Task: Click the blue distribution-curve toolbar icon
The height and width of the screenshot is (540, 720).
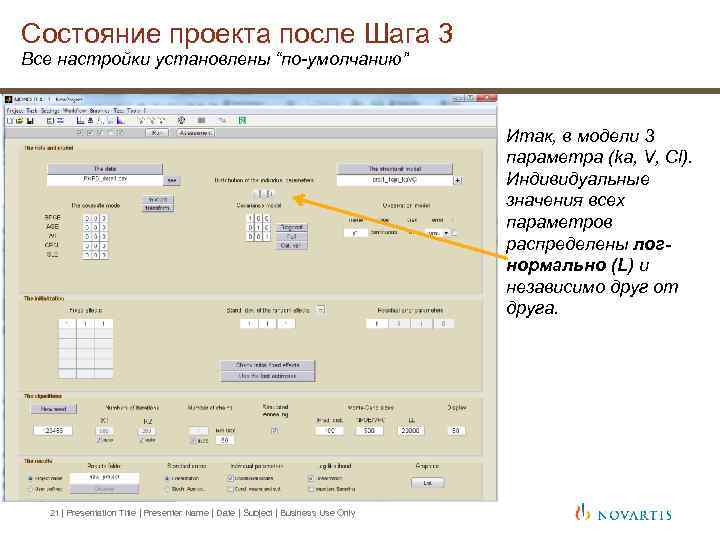Action: pos(120,120)
